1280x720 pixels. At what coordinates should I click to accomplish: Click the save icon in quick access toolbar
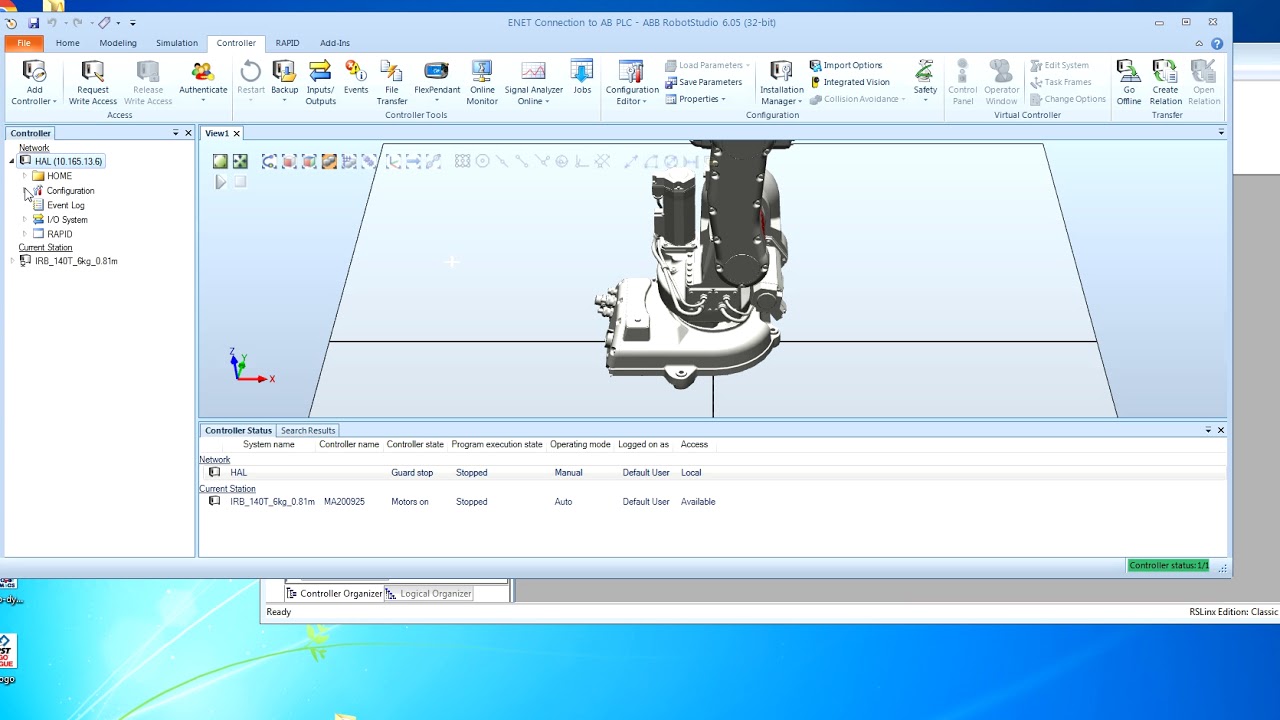(x=34, y=23)
